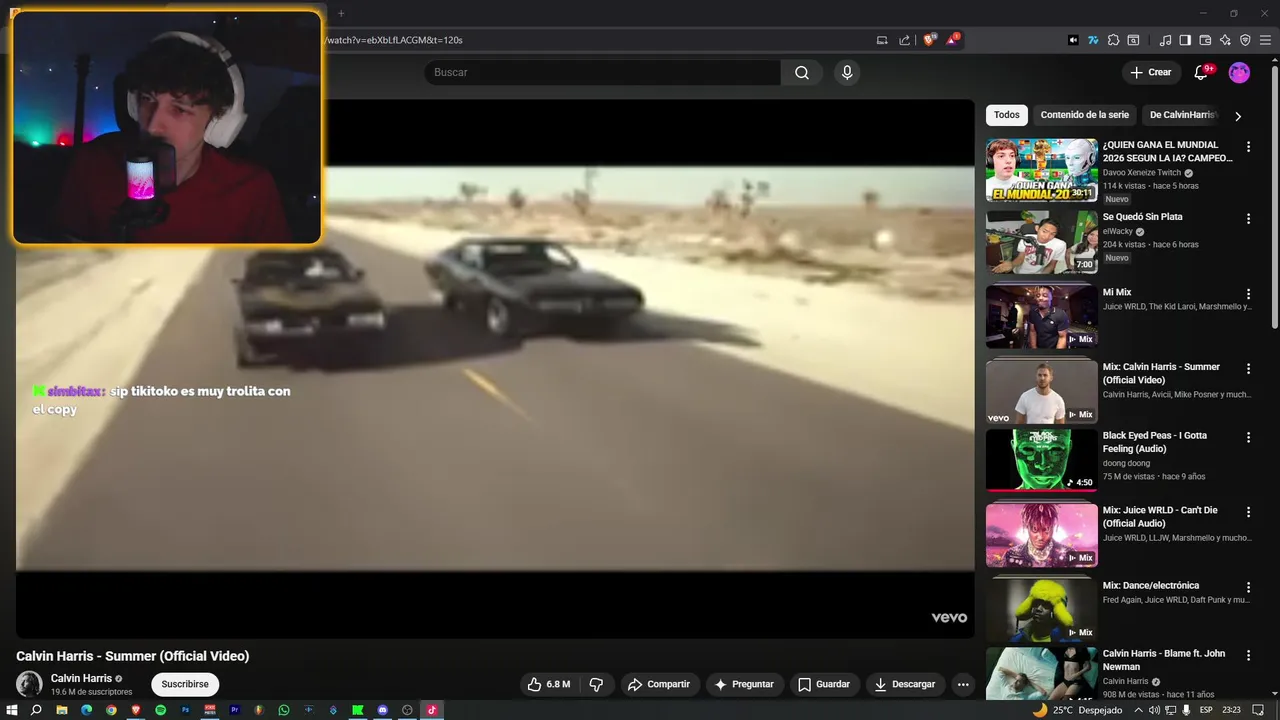1280x720 pixels.
Task: Start voice search with the microphone icon
Action: coord(847,72)
